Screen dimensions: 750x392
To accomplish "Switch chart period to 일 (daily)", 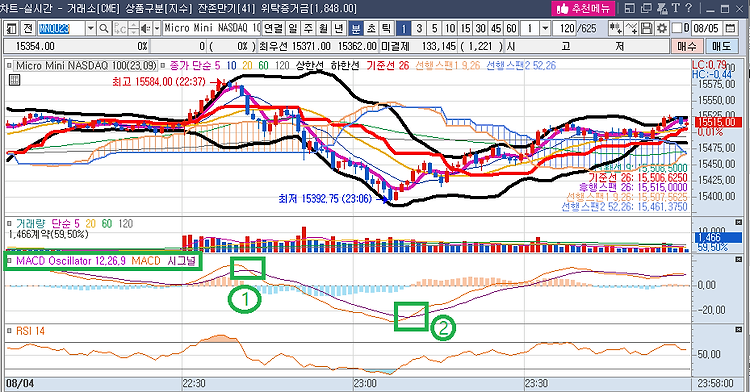I will [293, 29].
